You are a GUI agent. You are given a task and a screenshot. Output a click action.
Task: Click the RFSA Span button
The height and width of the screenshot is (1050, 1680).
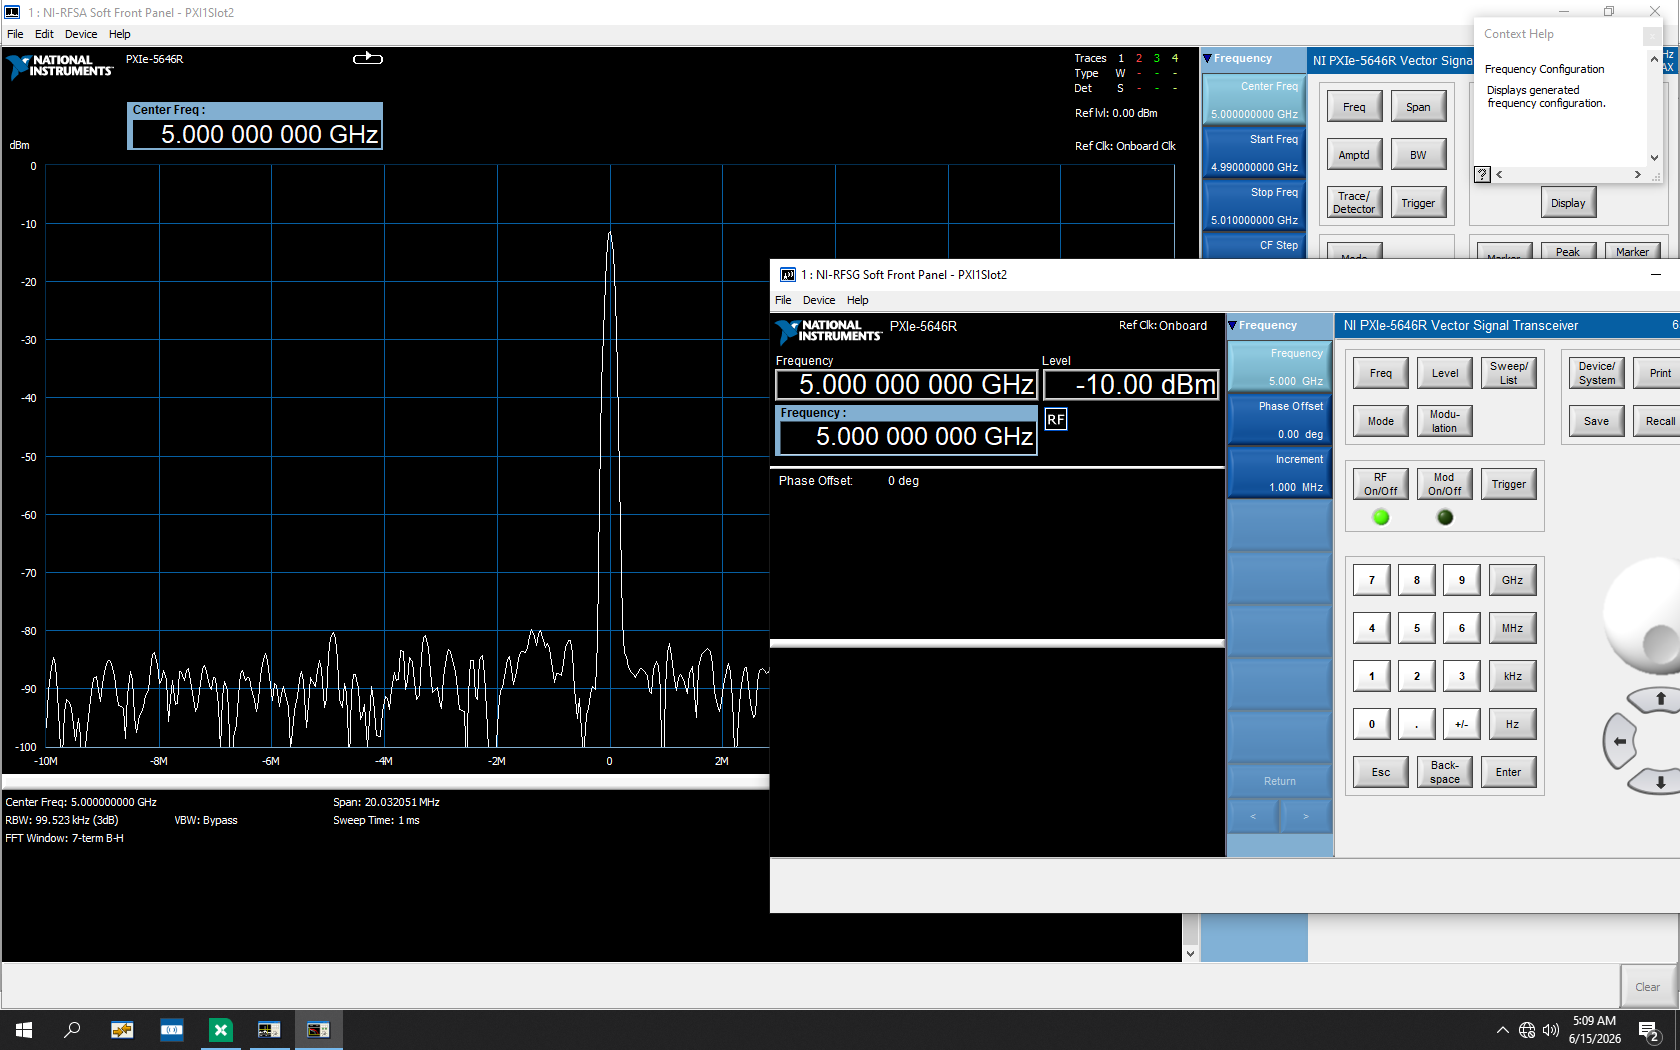click(1418, 107)
